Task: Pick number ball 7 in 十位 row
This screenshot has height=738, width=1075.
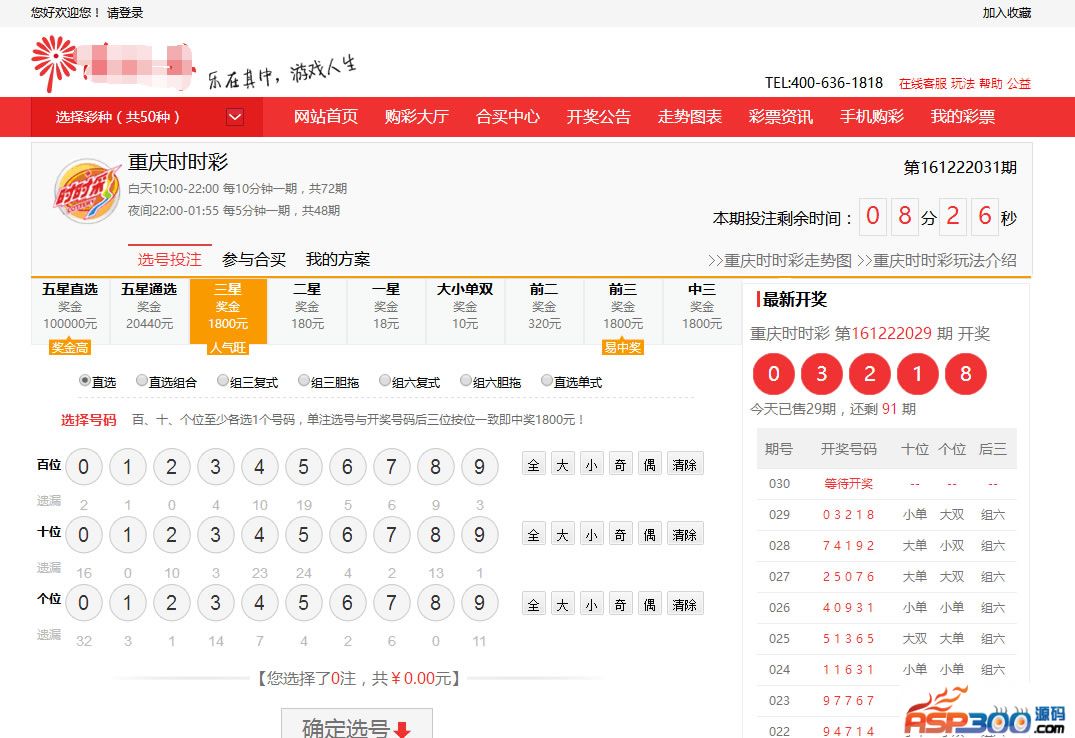Action: point(391,535)
